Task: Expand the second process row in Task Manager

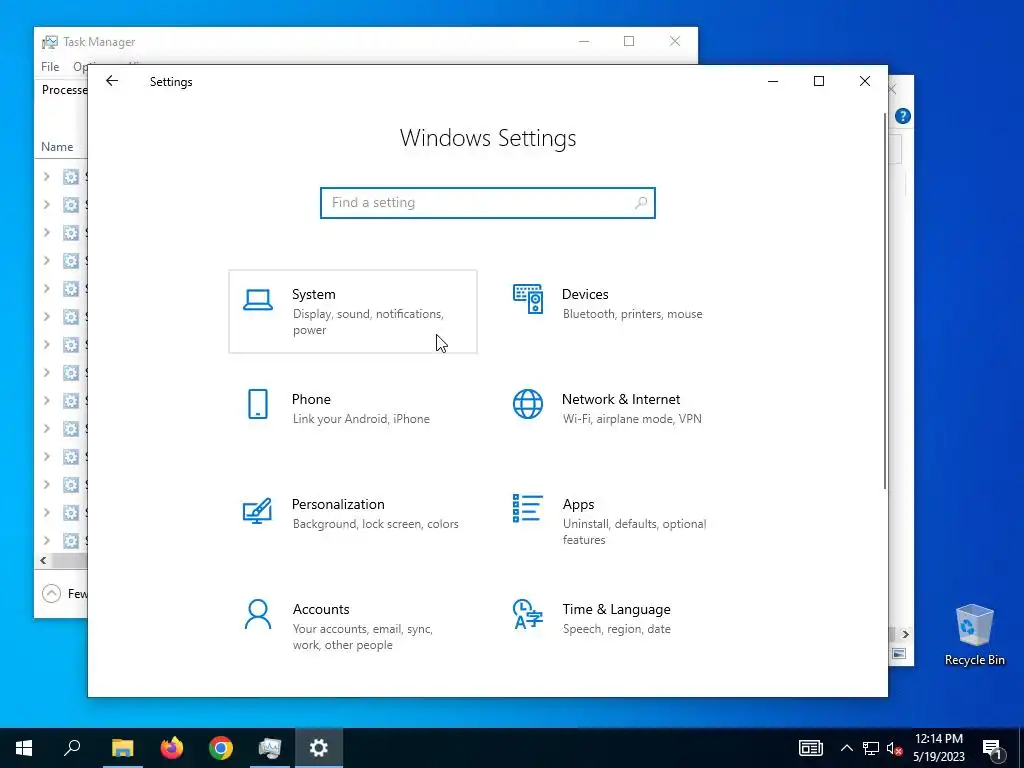Action: [x=46, y=204]
